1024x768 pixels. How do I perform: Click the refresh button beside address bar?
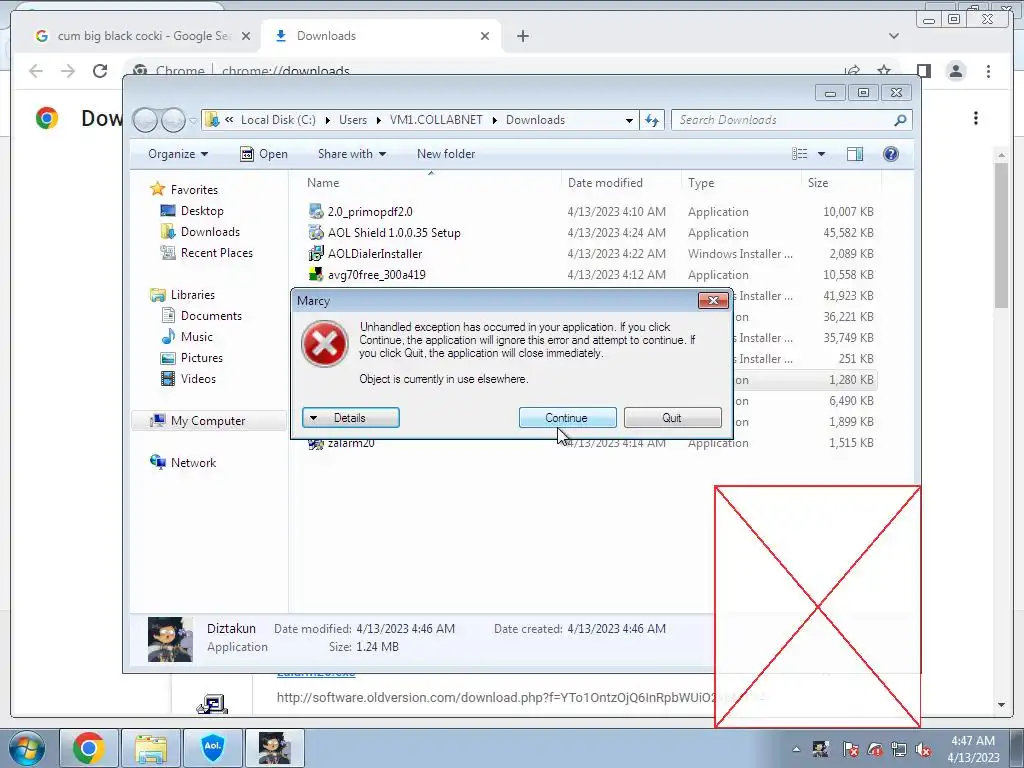click(x=652, y=120)
